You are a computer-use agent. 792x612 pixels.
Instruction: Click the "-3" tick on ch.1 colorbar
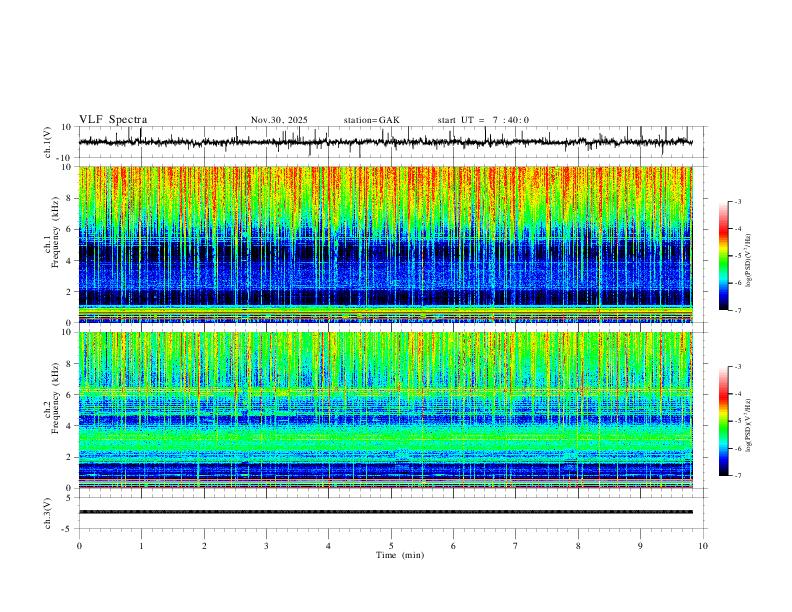(x=737, y=201)
